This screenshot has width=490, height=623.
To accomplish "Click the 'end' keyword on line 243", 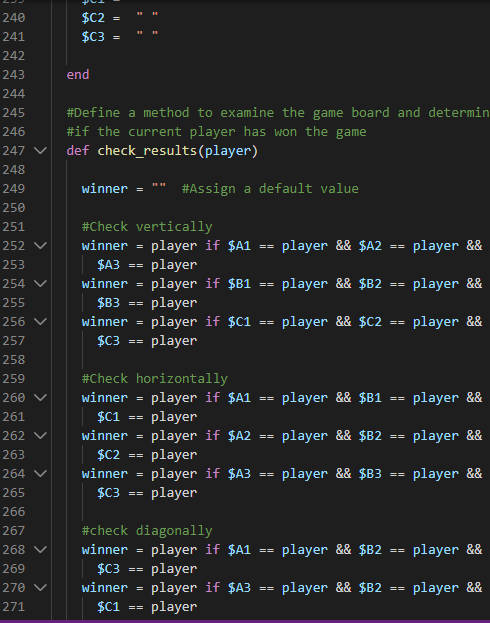I will (78, 75).
